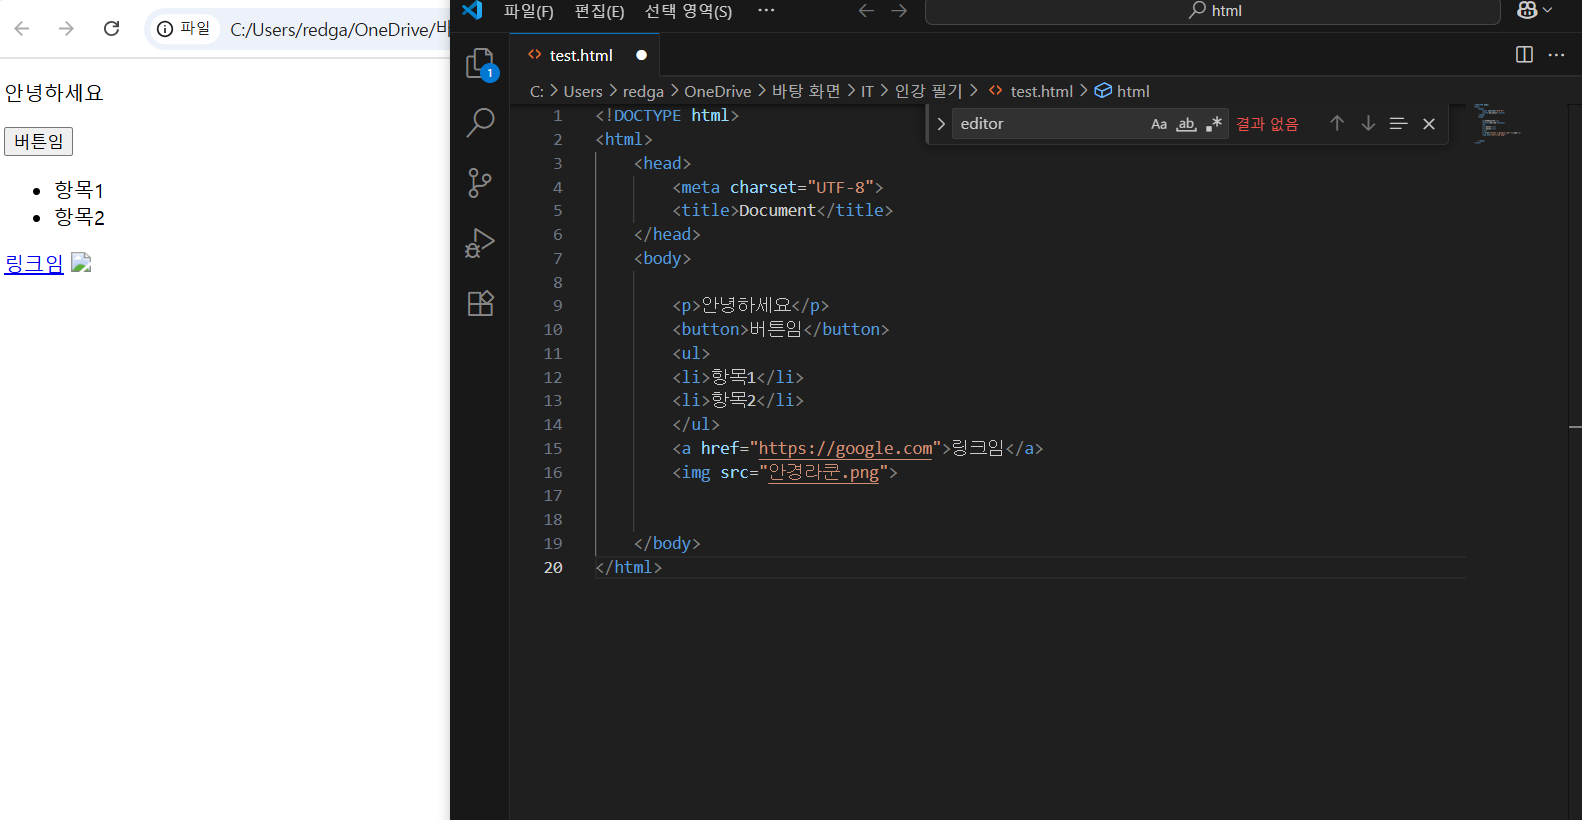Viewport: 1582px width, 820px height.
Task: Click the button 버튼임 code line
Action: pos(780,329)
